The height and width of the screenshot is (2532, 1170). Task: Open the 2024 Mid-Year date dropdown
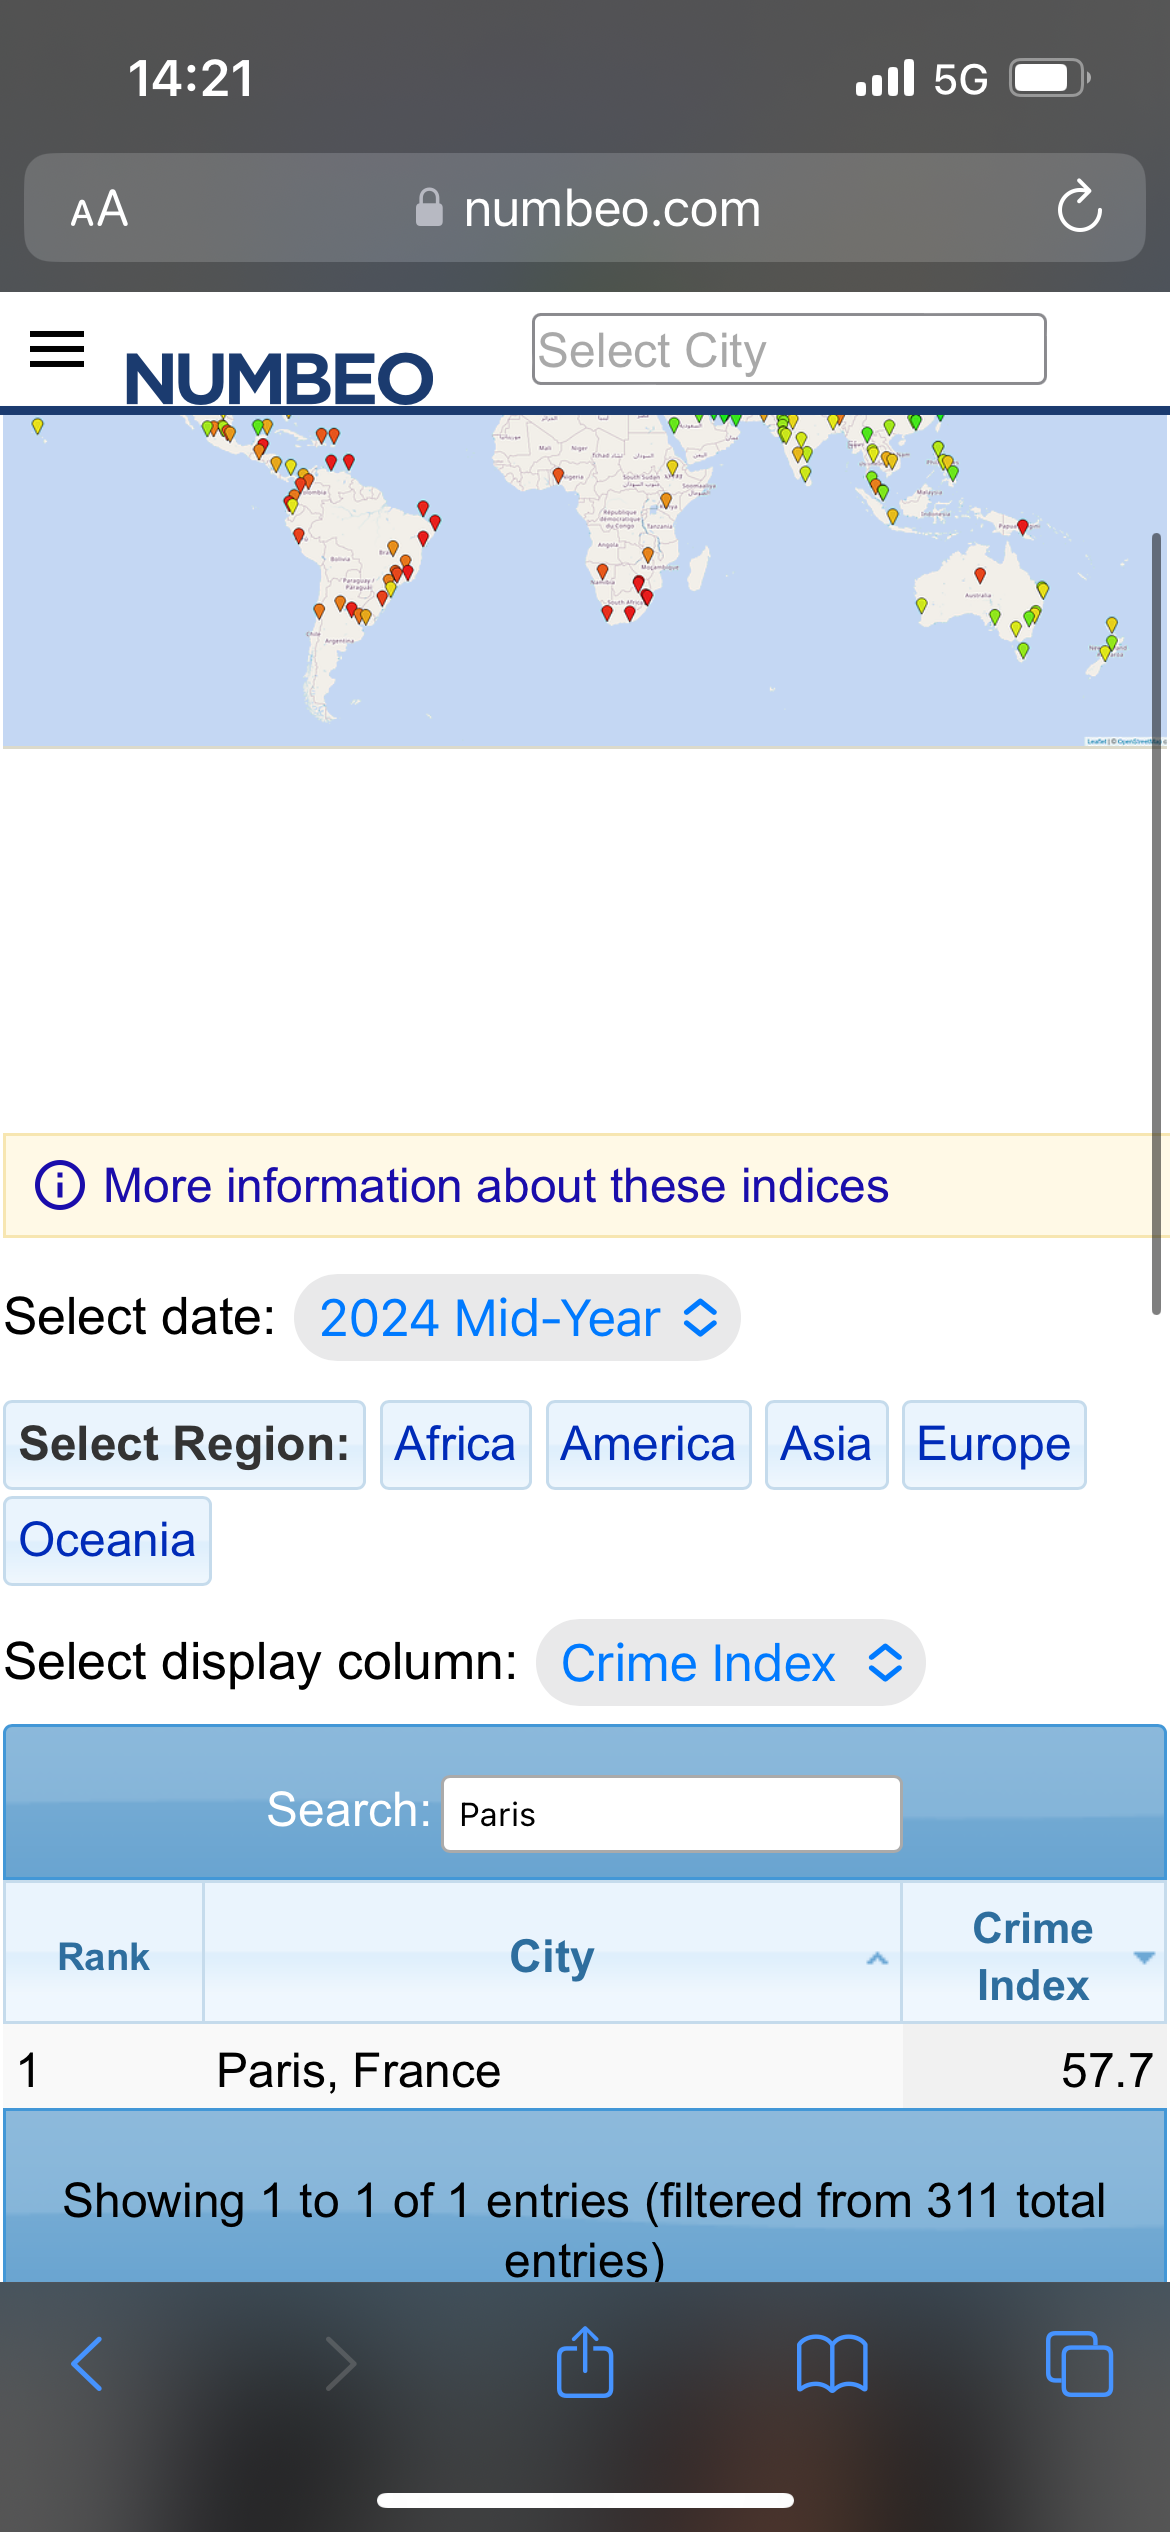coord(517,1318)
